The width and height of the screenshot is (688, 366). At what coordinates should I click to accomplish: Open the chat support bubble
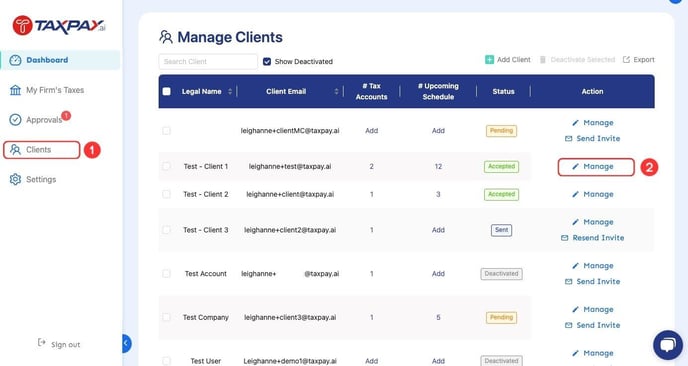[x=667, y=345]
